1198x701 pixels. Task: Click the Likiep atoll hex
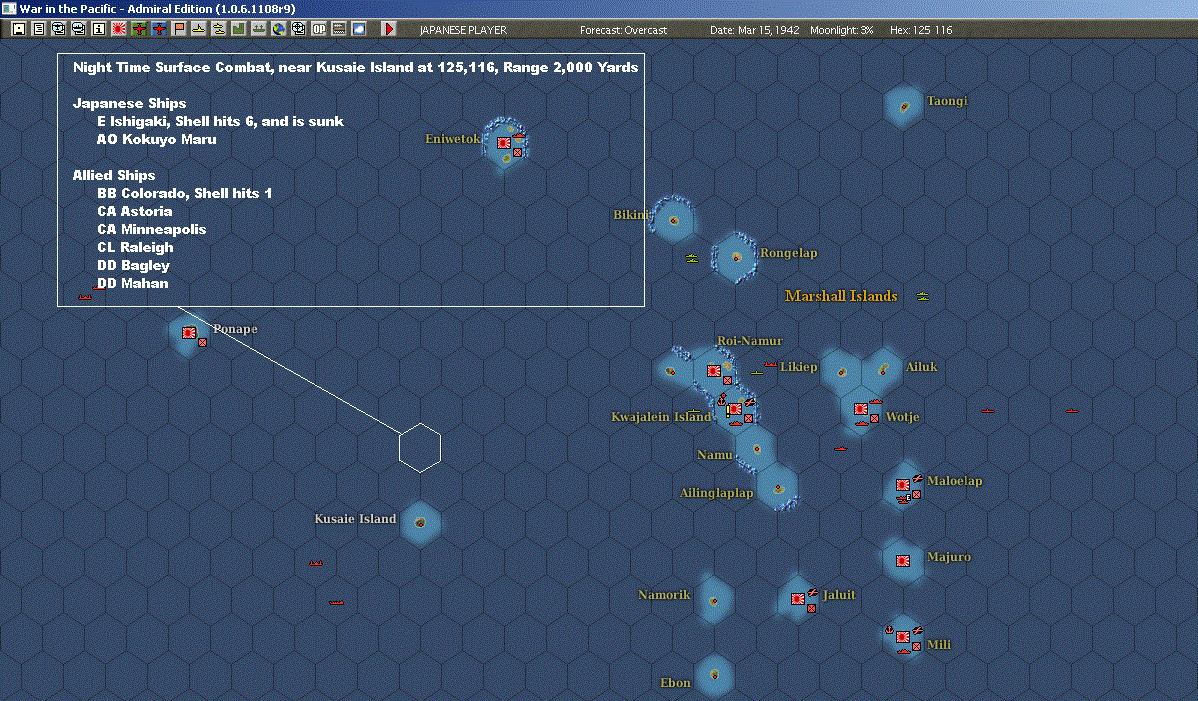(x=840, y=372)
